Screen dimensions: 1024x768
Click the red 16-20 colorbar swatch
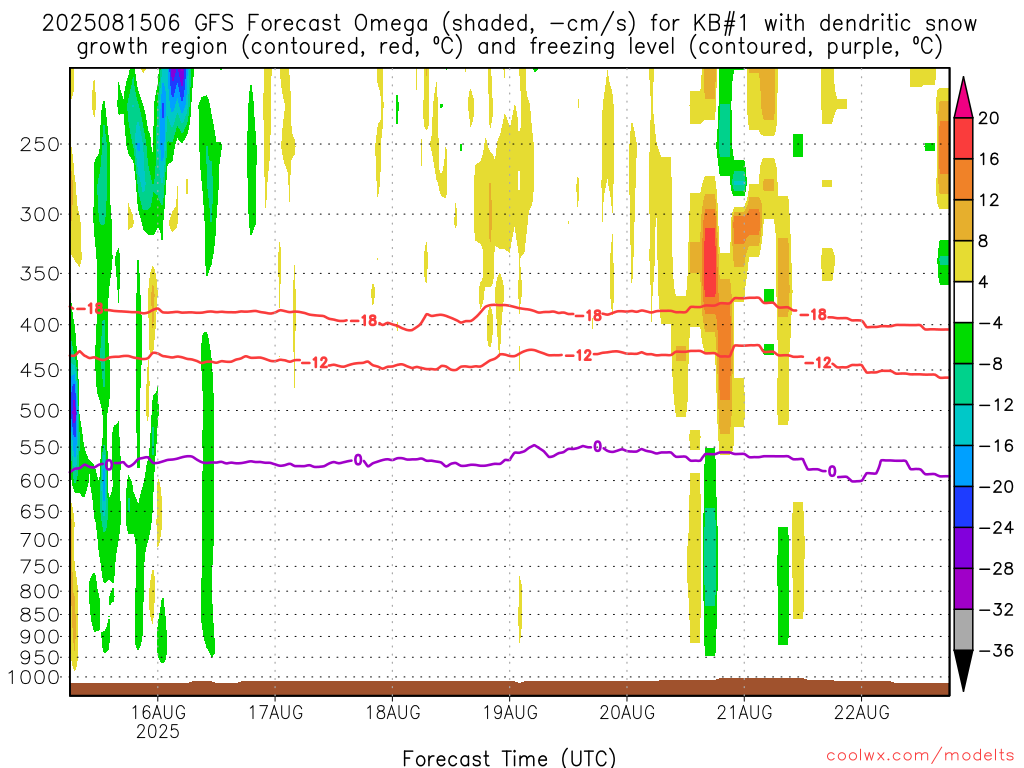(x=963, y=138)
